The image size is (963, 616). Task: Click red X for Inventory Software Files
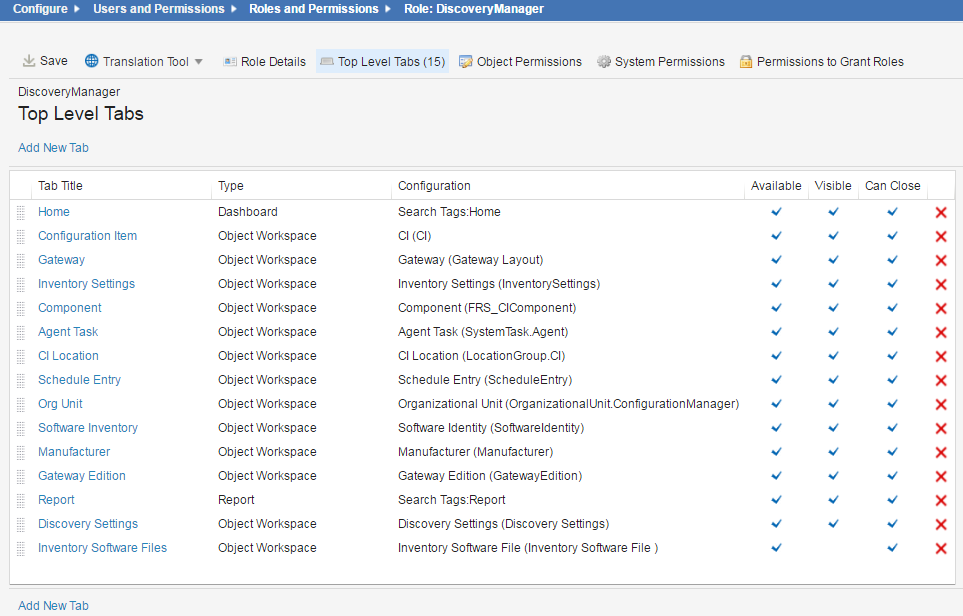940,548
